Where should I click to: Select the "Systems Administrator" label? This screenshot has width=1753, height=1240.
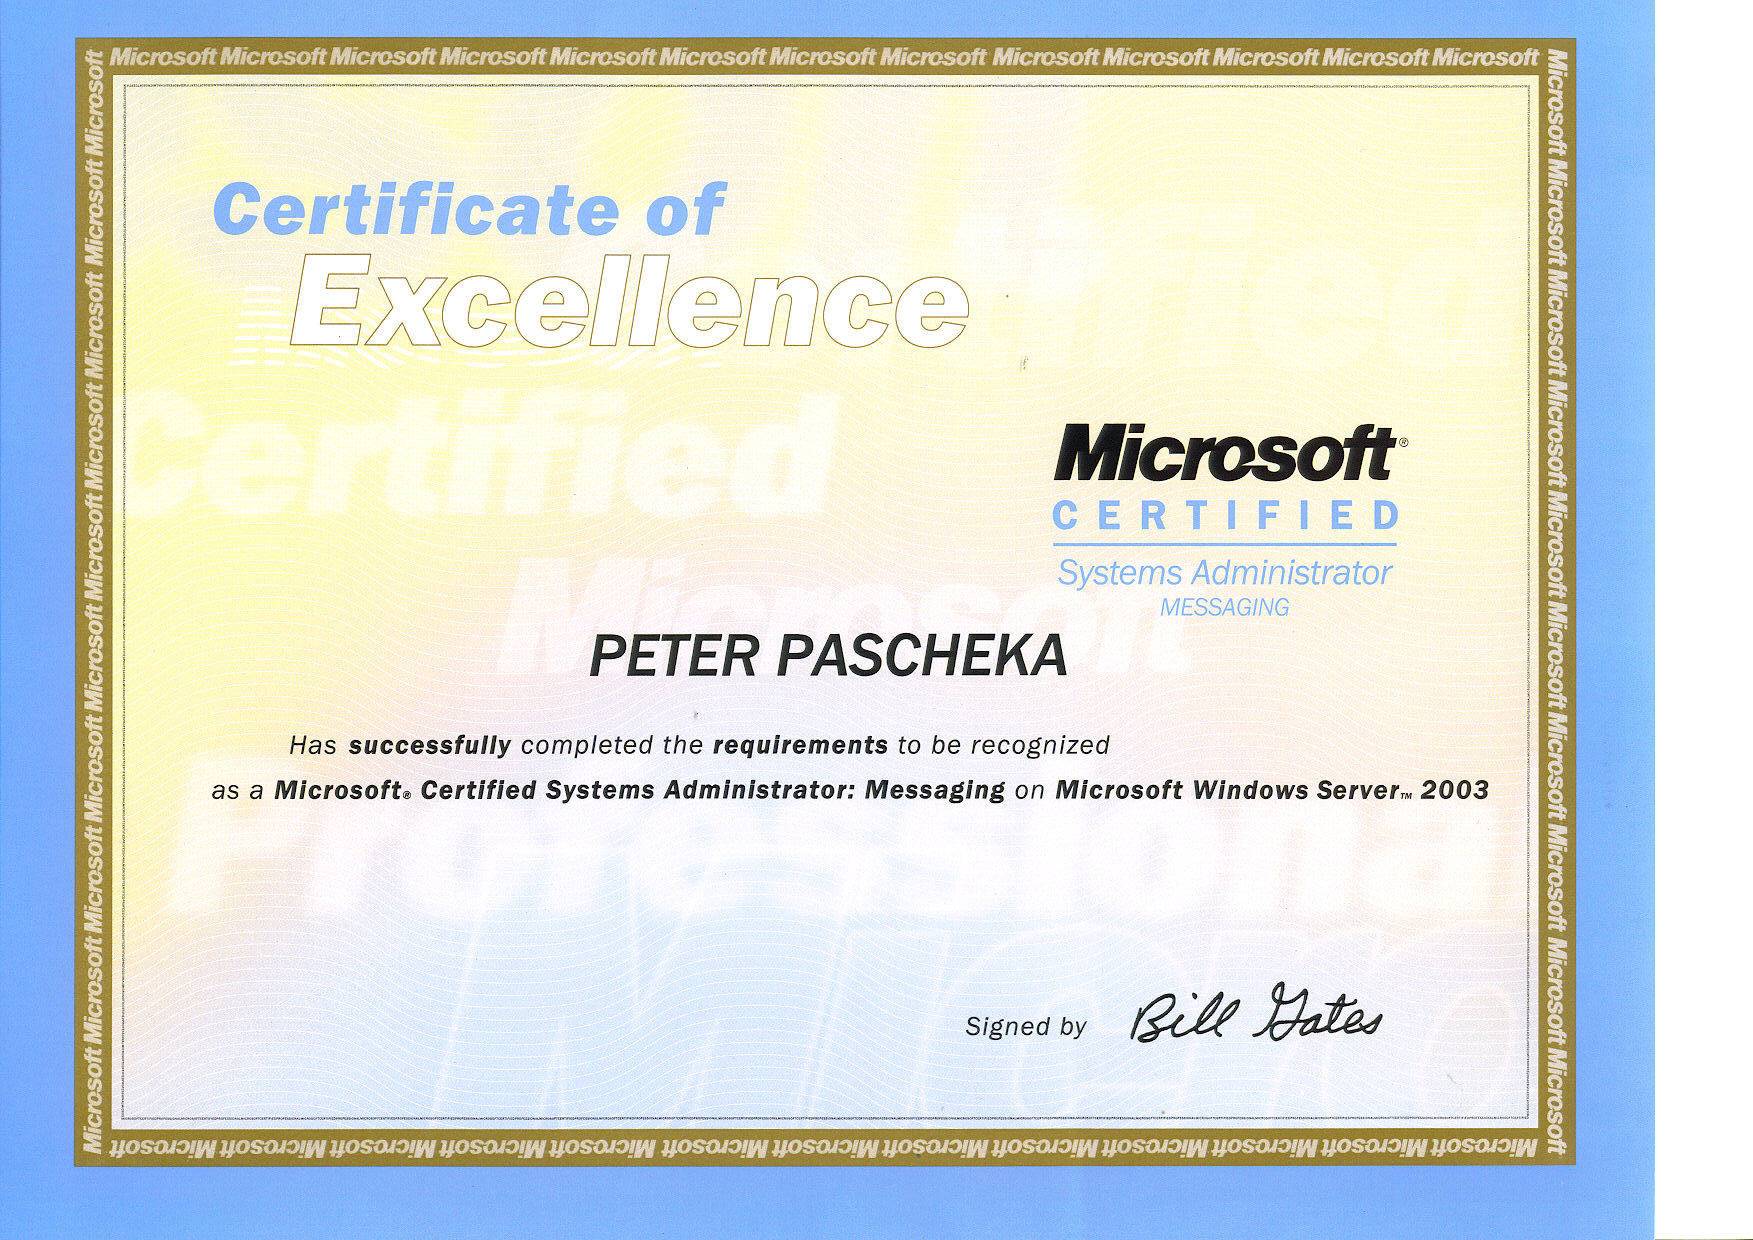(1224, 573)
